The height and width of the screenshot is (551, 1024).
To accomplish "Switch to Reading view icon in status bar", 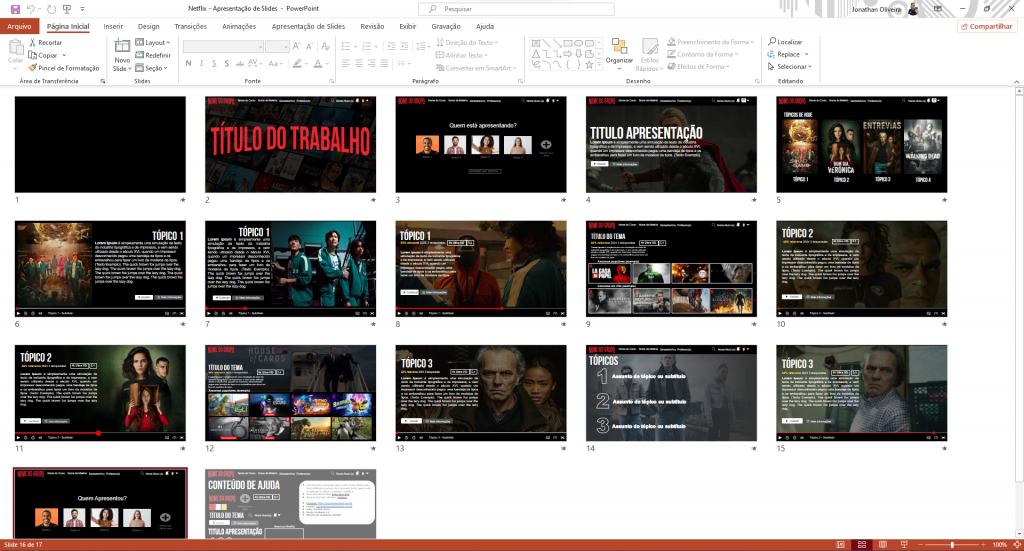I will click(x=883, y=544).
